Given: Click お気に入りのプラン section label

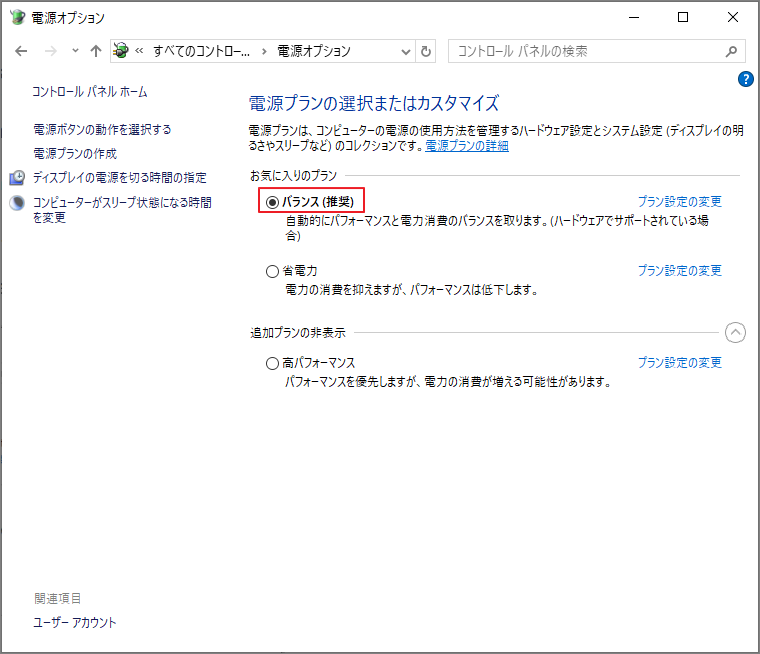Looking at the screenshot, I should coord(293,175).
